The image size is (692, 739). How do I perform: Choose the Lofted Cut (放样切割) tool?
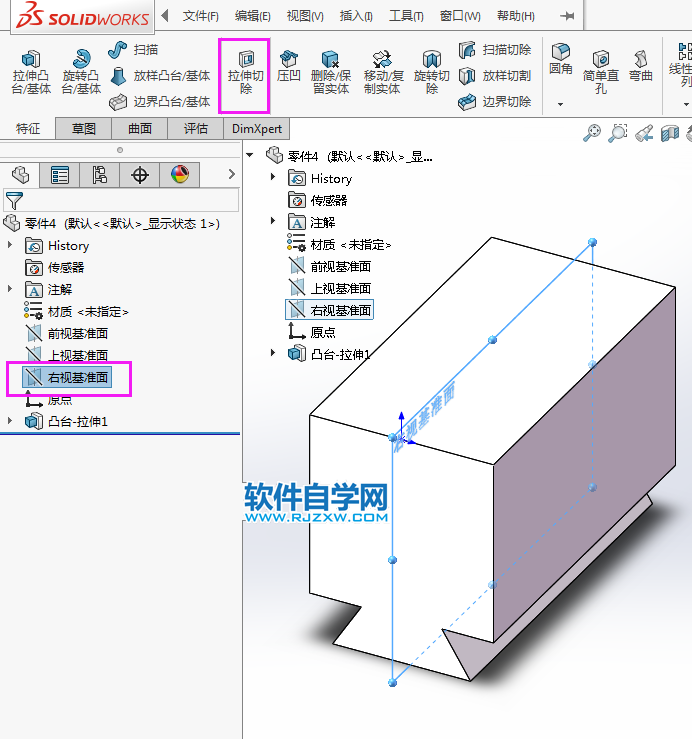(495, 75)
